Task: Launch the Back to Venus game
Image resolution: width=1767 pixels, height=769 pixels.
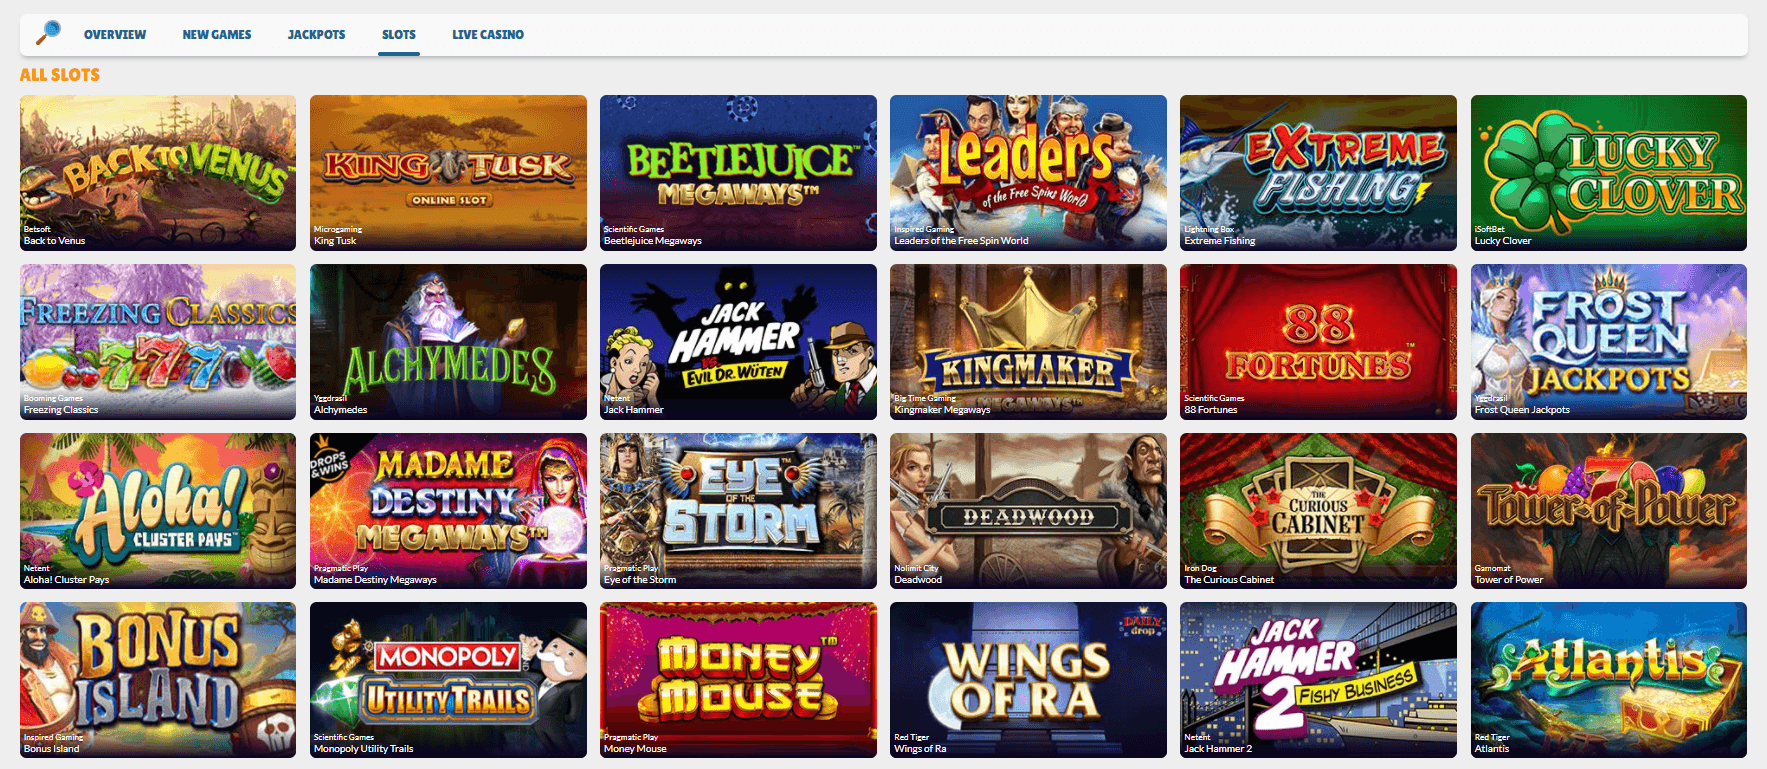Action: pos(158,173)
